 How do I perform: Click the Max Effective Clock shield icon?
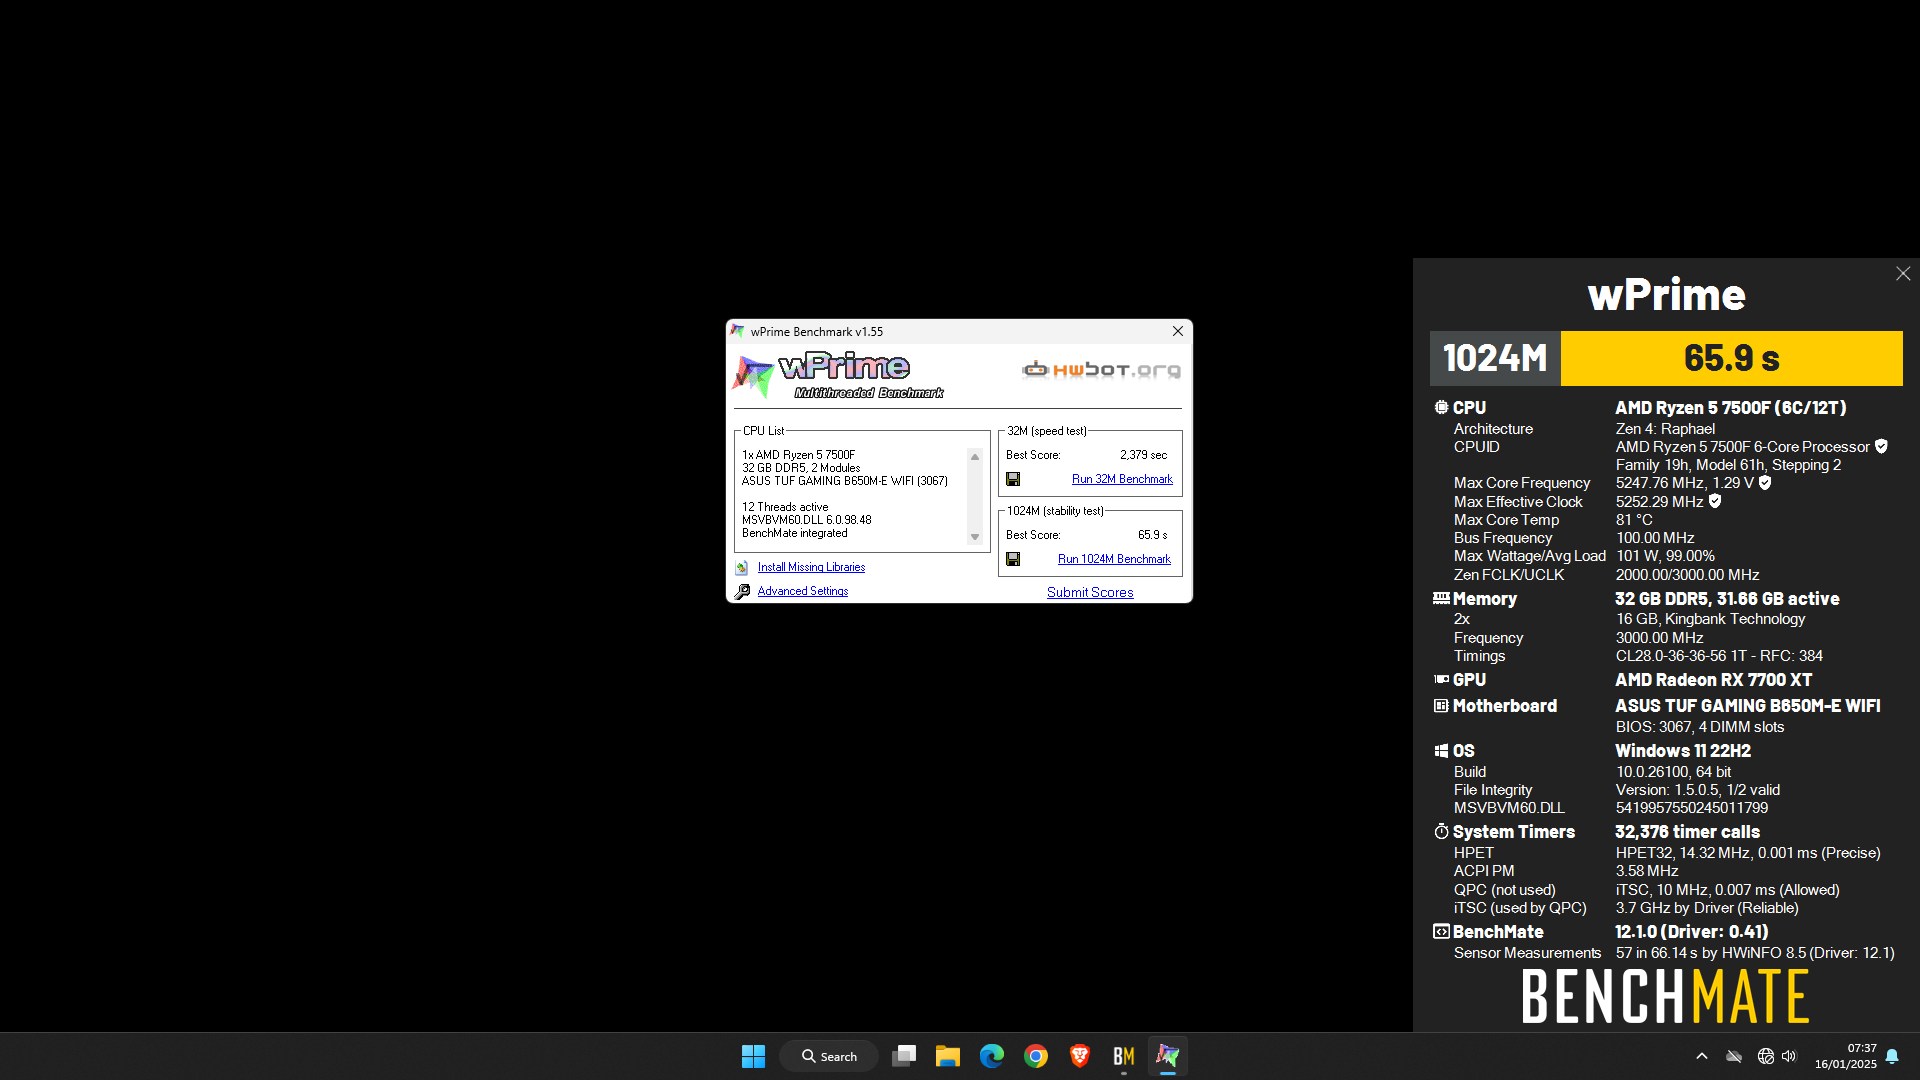tap(1715, 502)
